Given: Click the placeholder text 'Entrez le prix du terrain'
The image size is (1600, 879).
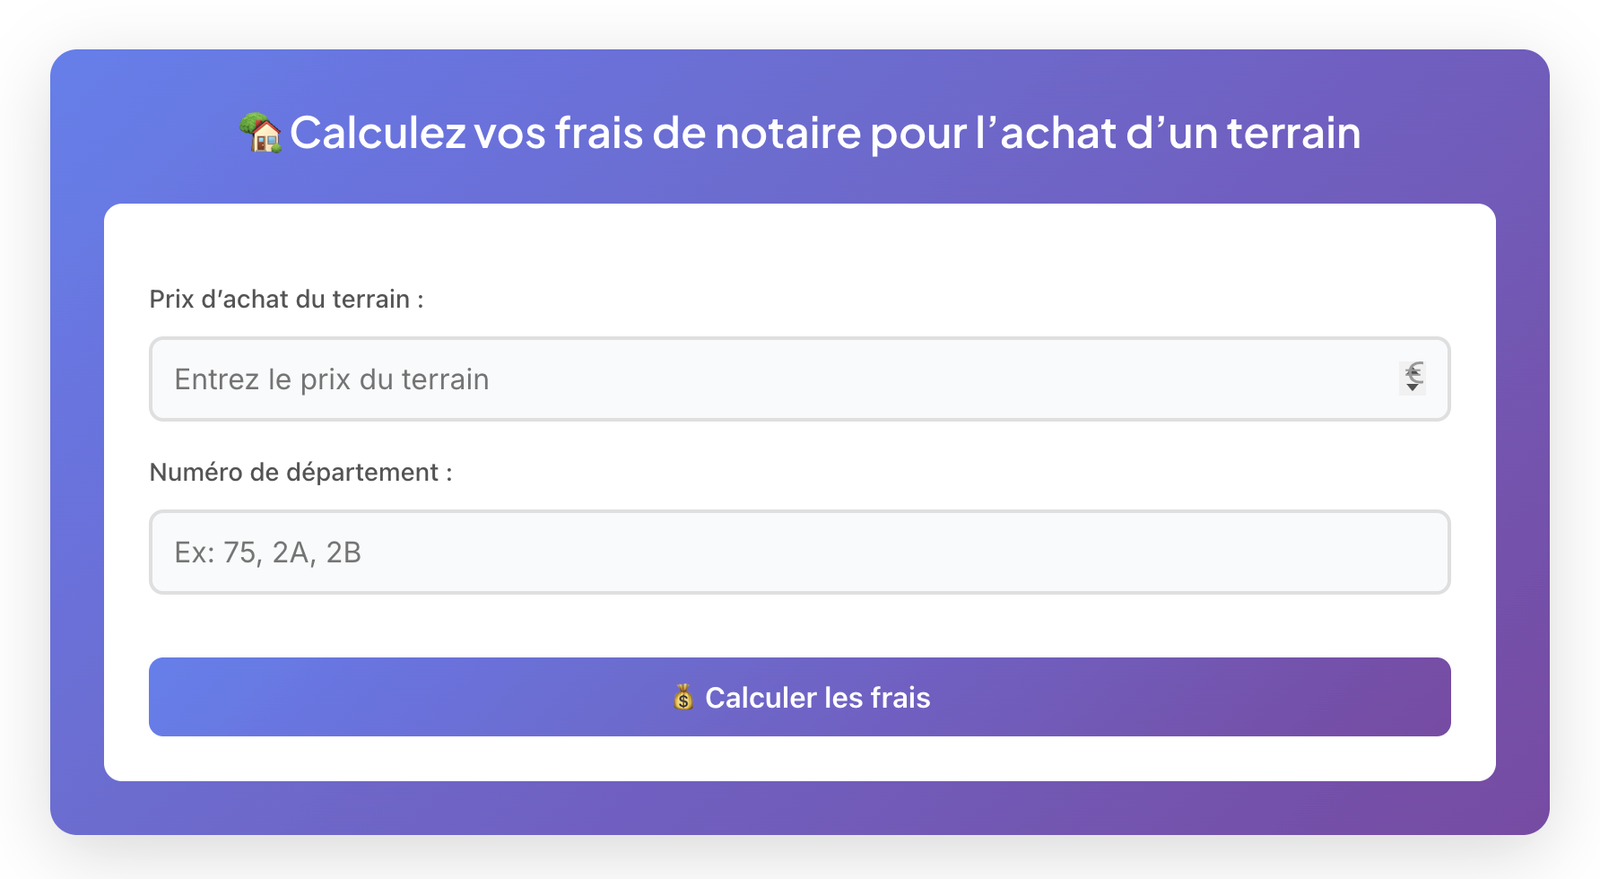Looking at the screenshot, I should coord(331,379).
